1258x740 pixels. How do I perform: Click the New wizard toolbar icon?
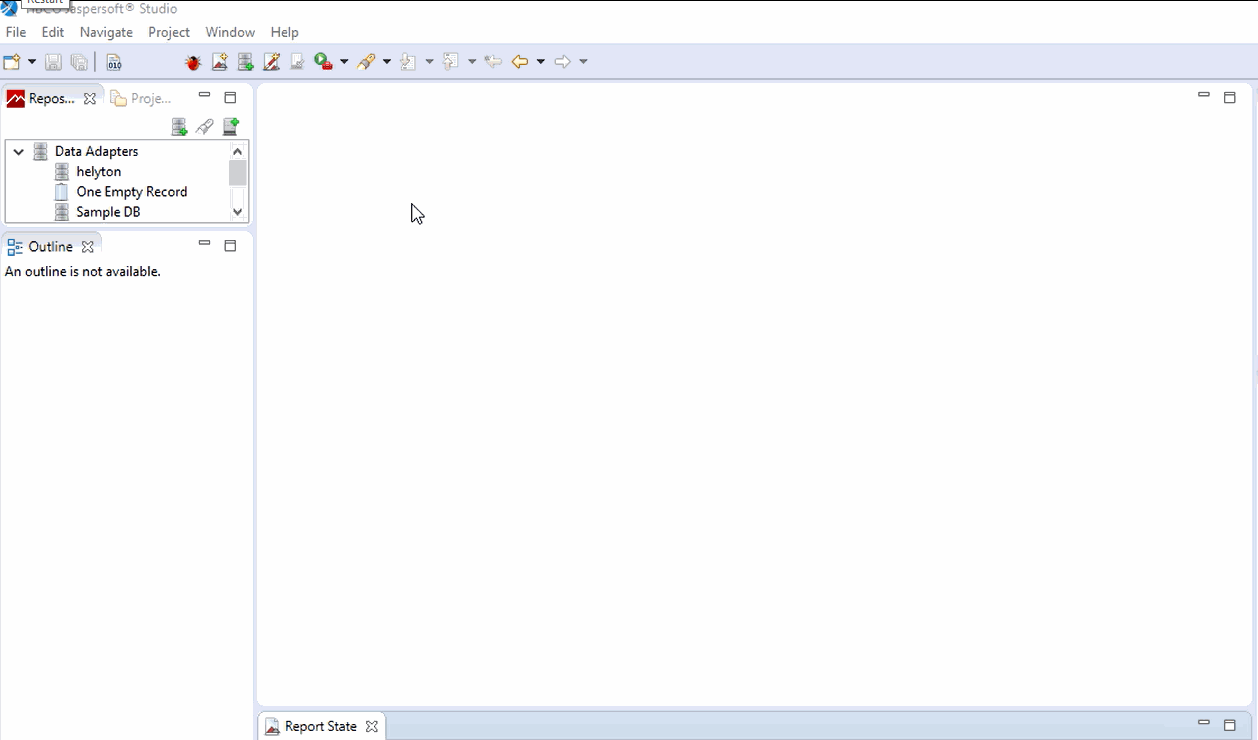pyautogui.click(x=13, y=62)
